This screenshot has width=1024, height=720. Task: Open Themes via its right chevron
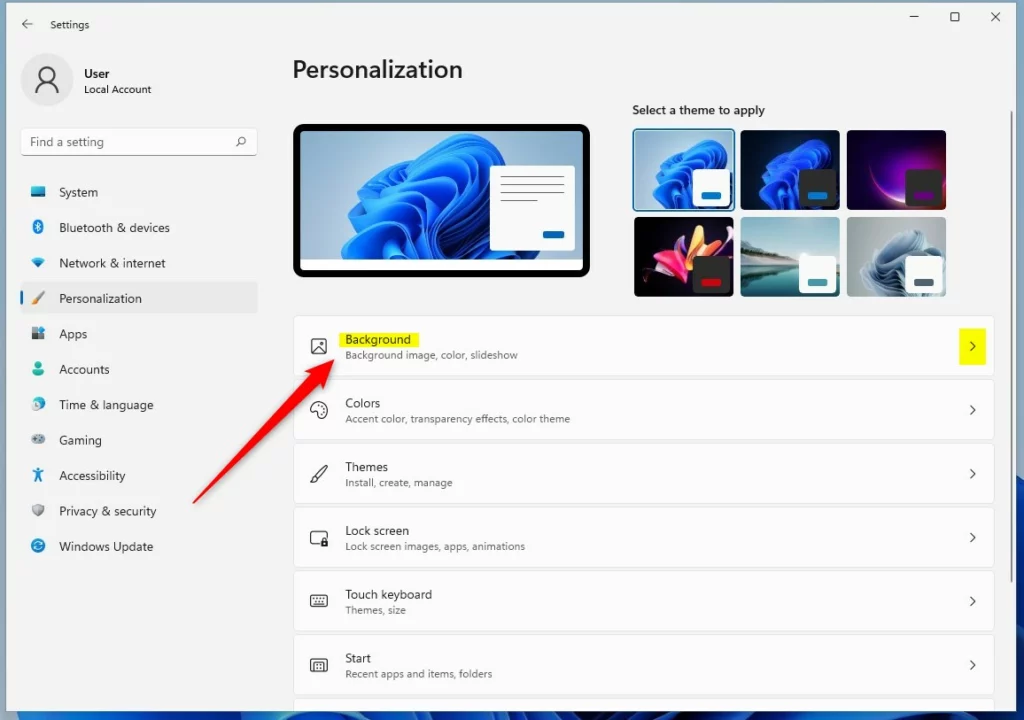(x=972, y=474)
